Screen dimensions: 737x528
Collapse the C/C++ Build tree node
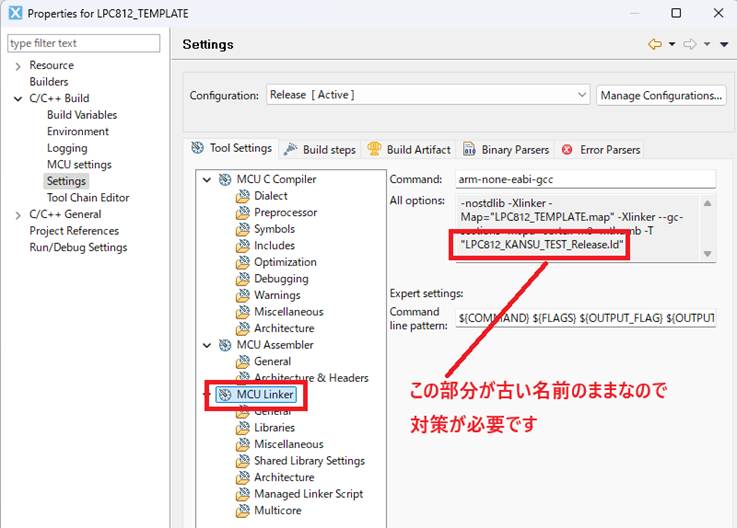click(x=18, y=98)
